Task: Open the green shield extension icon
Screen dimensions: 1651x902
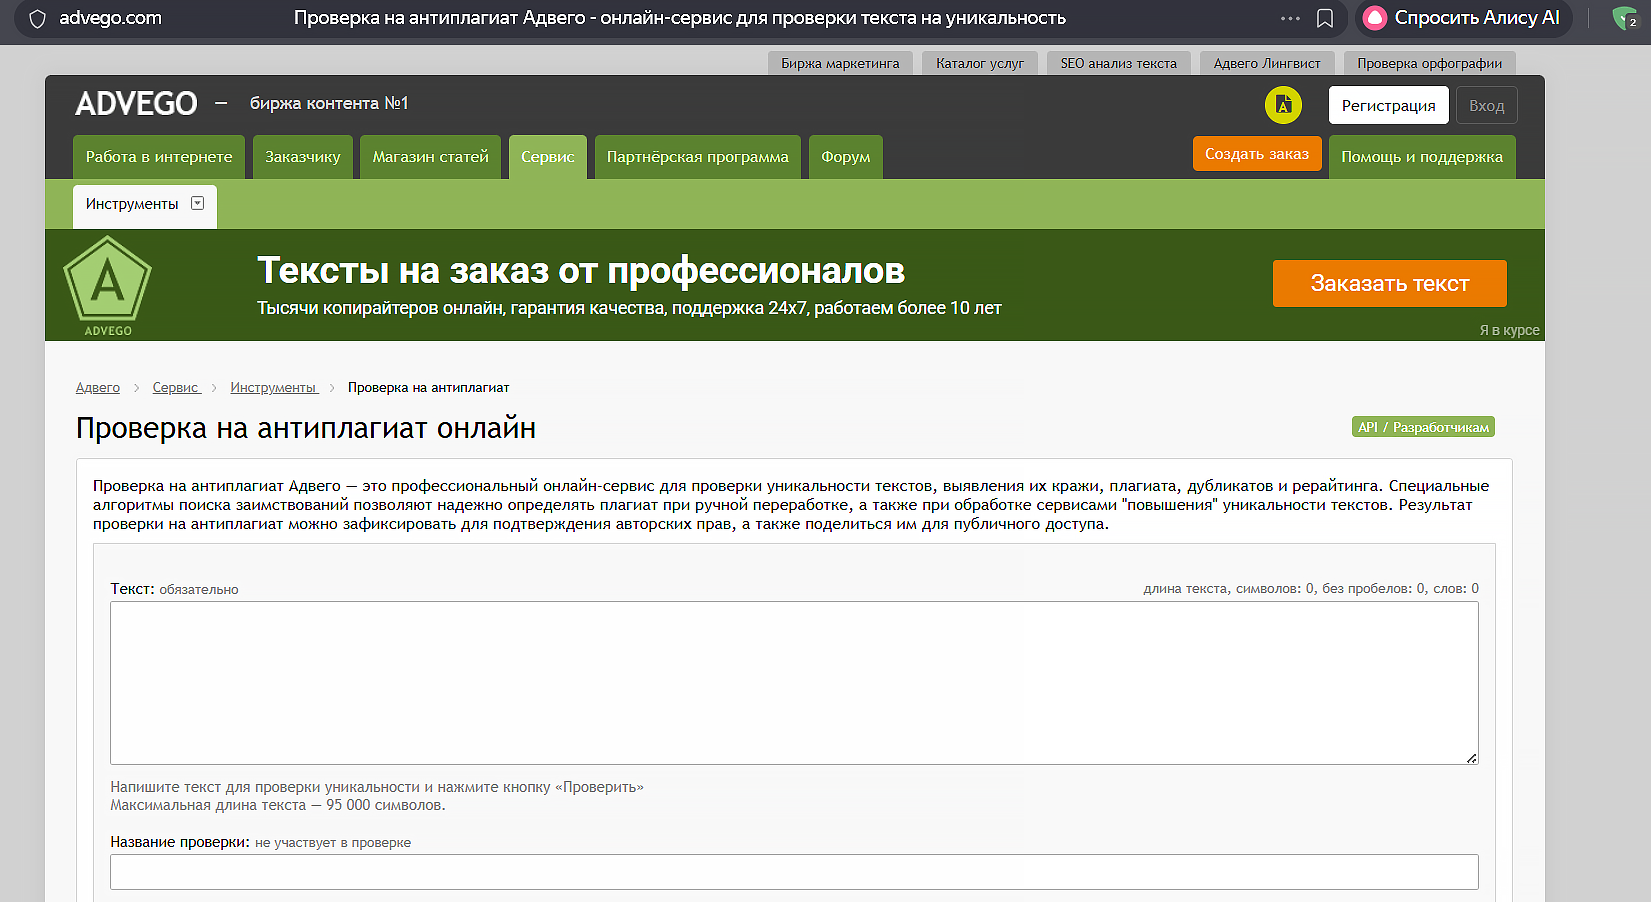Action: pyautogui.click(x=1625, y=18)
